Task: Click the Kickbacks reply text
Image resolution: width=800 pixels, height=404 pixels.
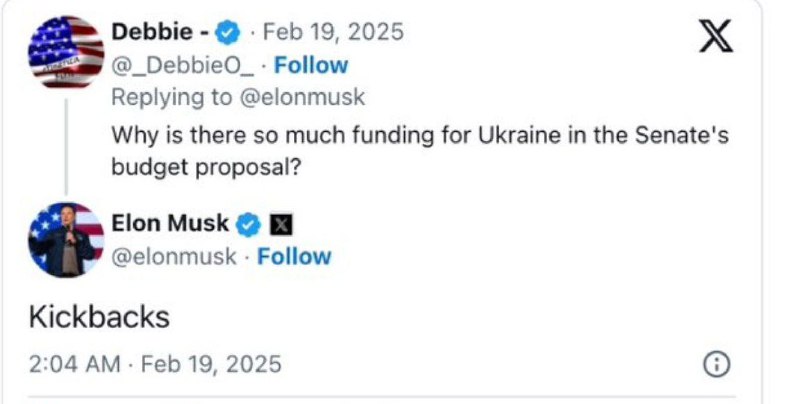Action: click(x=98, y=317)
